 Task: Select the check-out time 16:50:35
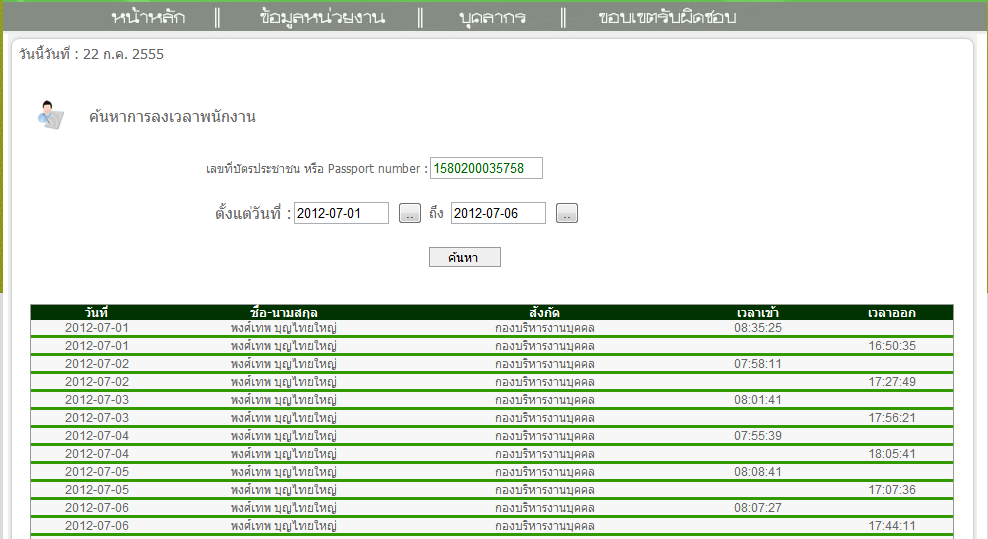tap(892, 345)
